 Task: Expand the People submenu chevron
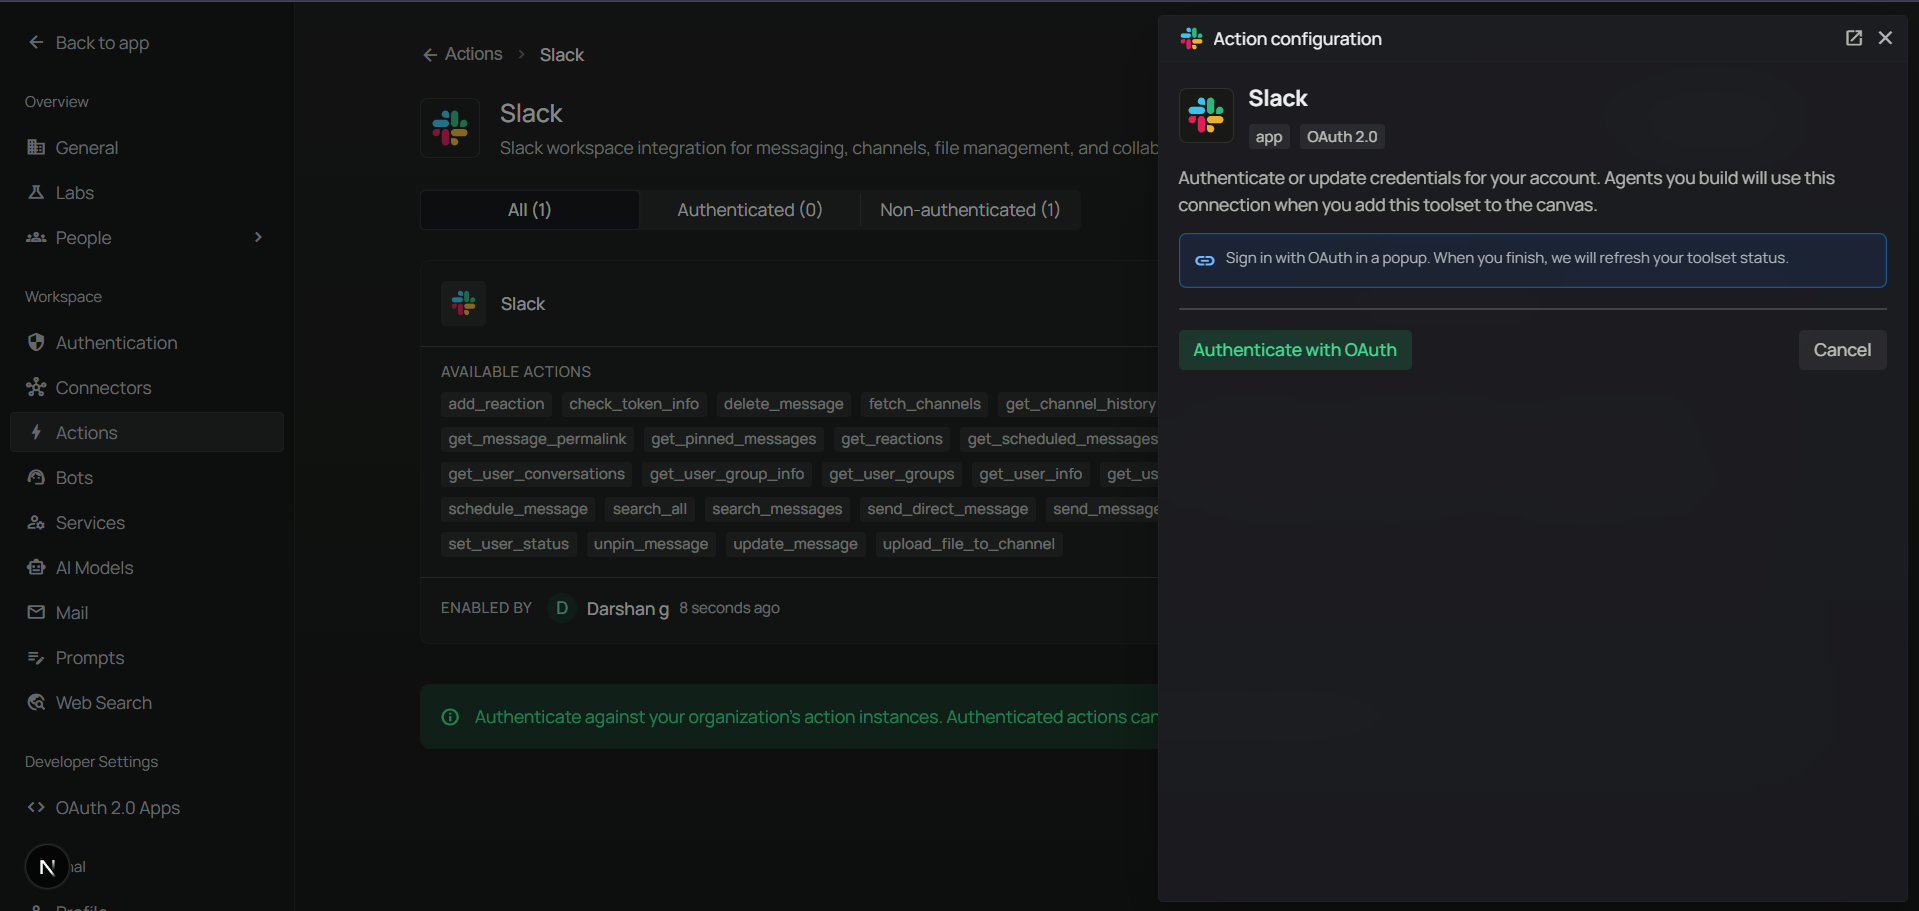[258, 237]
